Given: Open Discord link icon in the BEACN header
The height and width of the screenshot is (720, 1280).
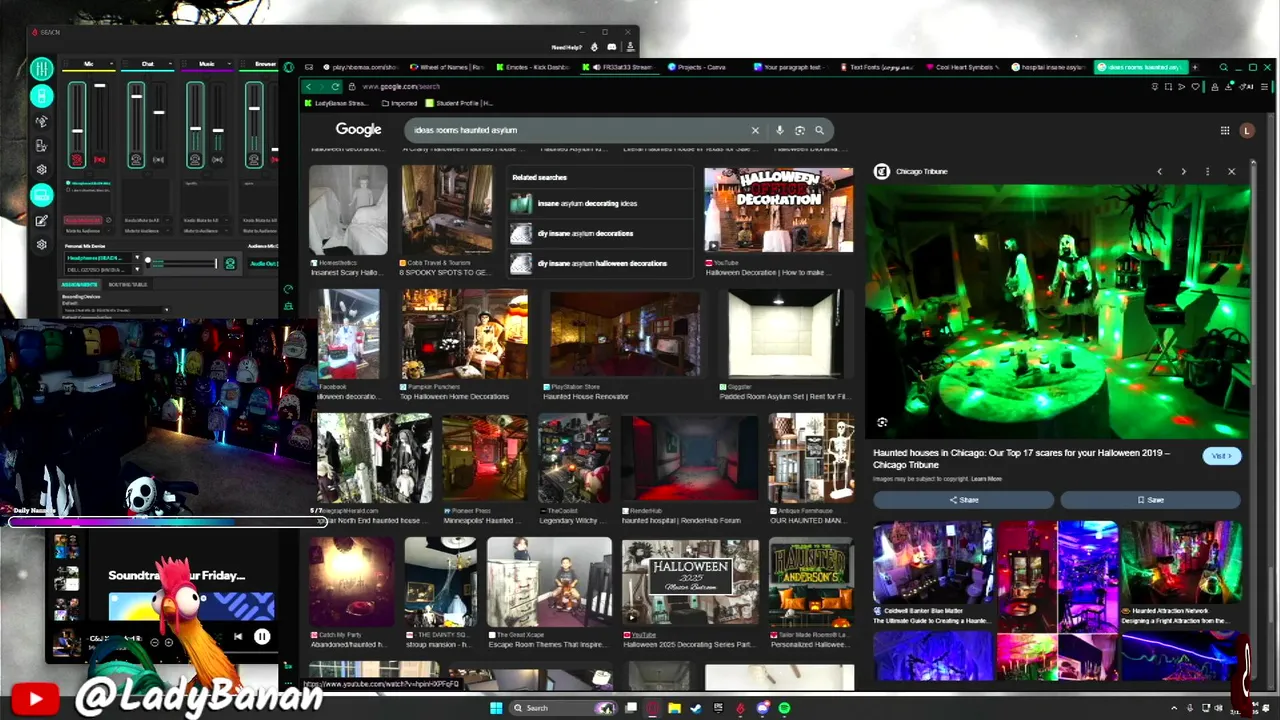Looking at the screenshot, I should (x=612, y=47).
